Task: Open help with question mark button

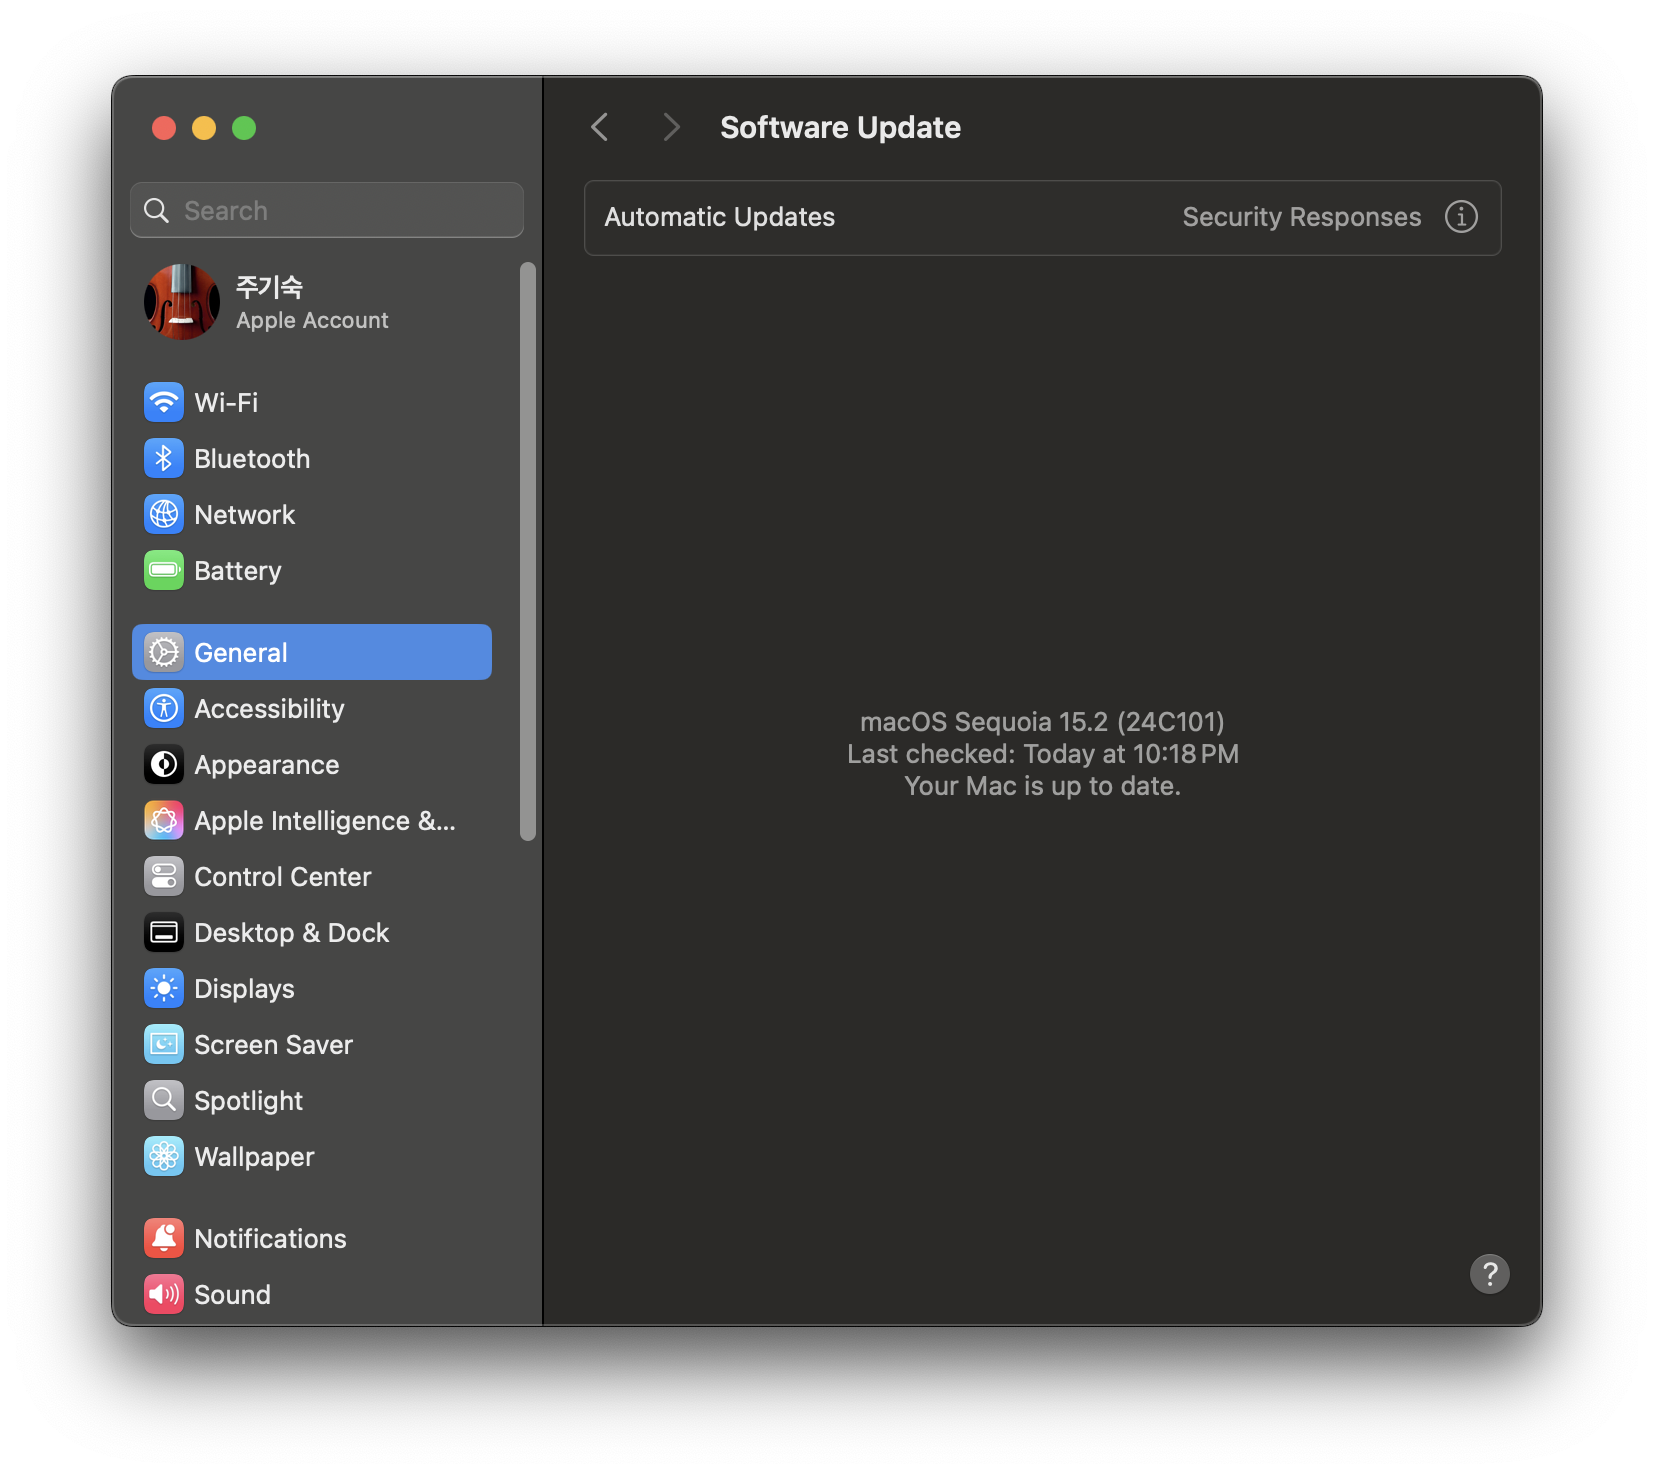Action: 1489,1274
